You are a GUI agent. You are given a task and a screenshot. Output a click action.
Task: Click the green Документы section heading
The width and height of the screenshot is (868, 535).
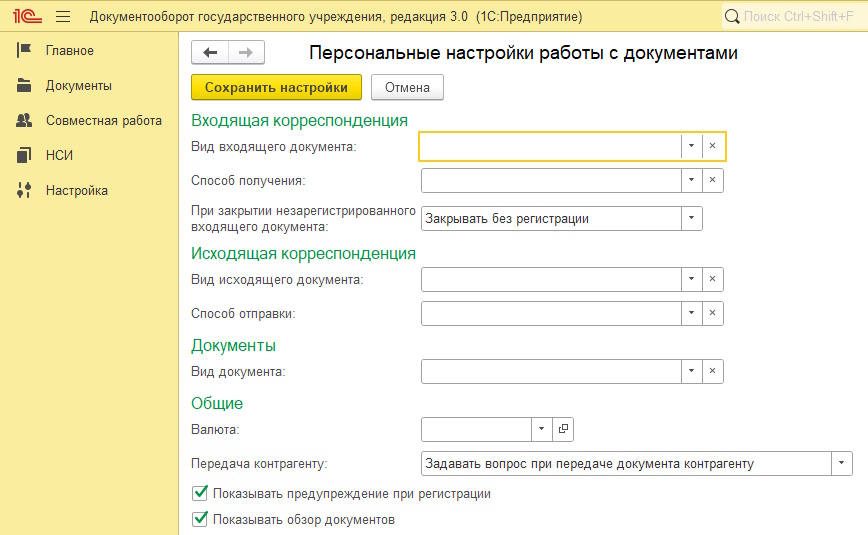click(233, 345)
